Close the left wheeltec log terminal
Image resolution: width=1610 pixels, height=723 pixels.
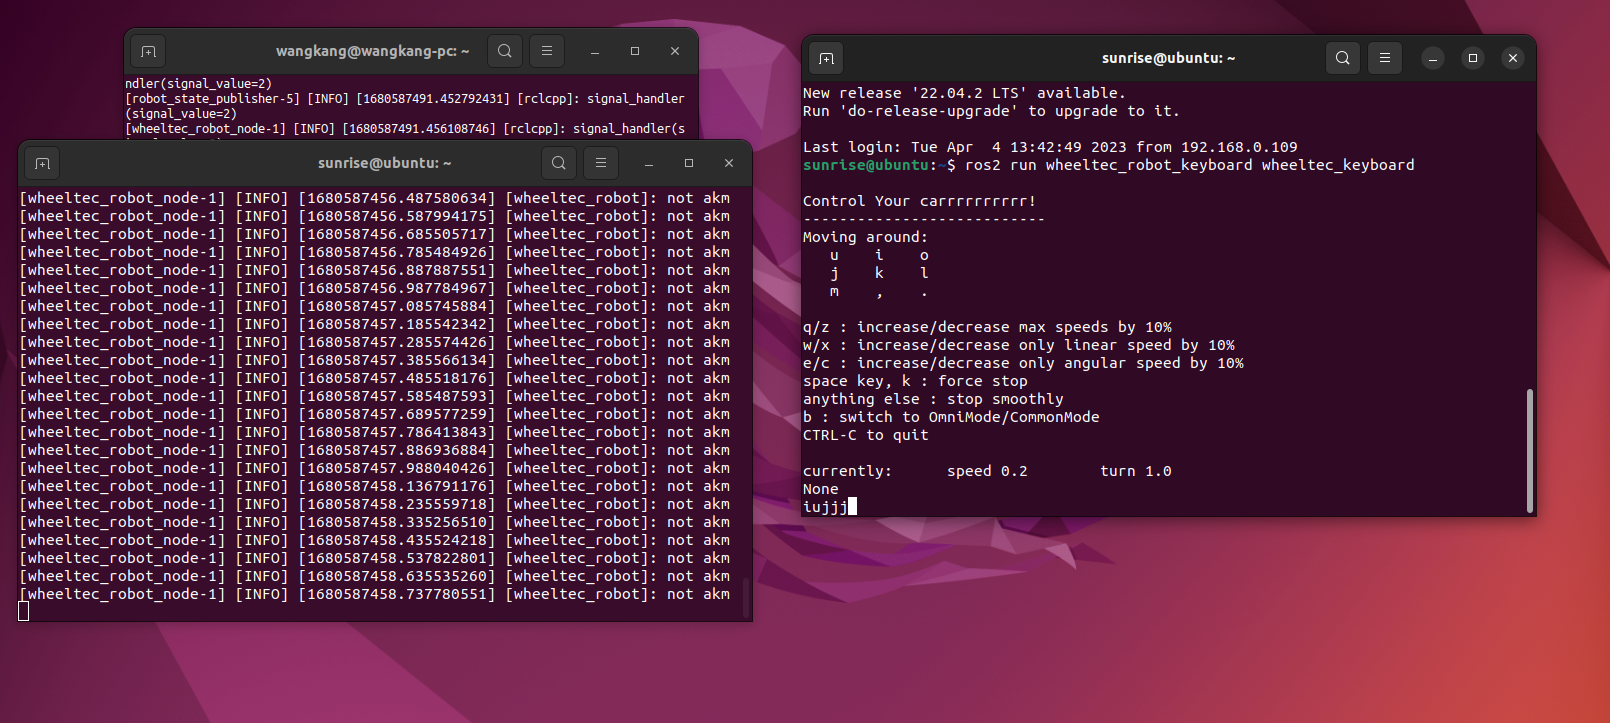(x=729, y=163)
